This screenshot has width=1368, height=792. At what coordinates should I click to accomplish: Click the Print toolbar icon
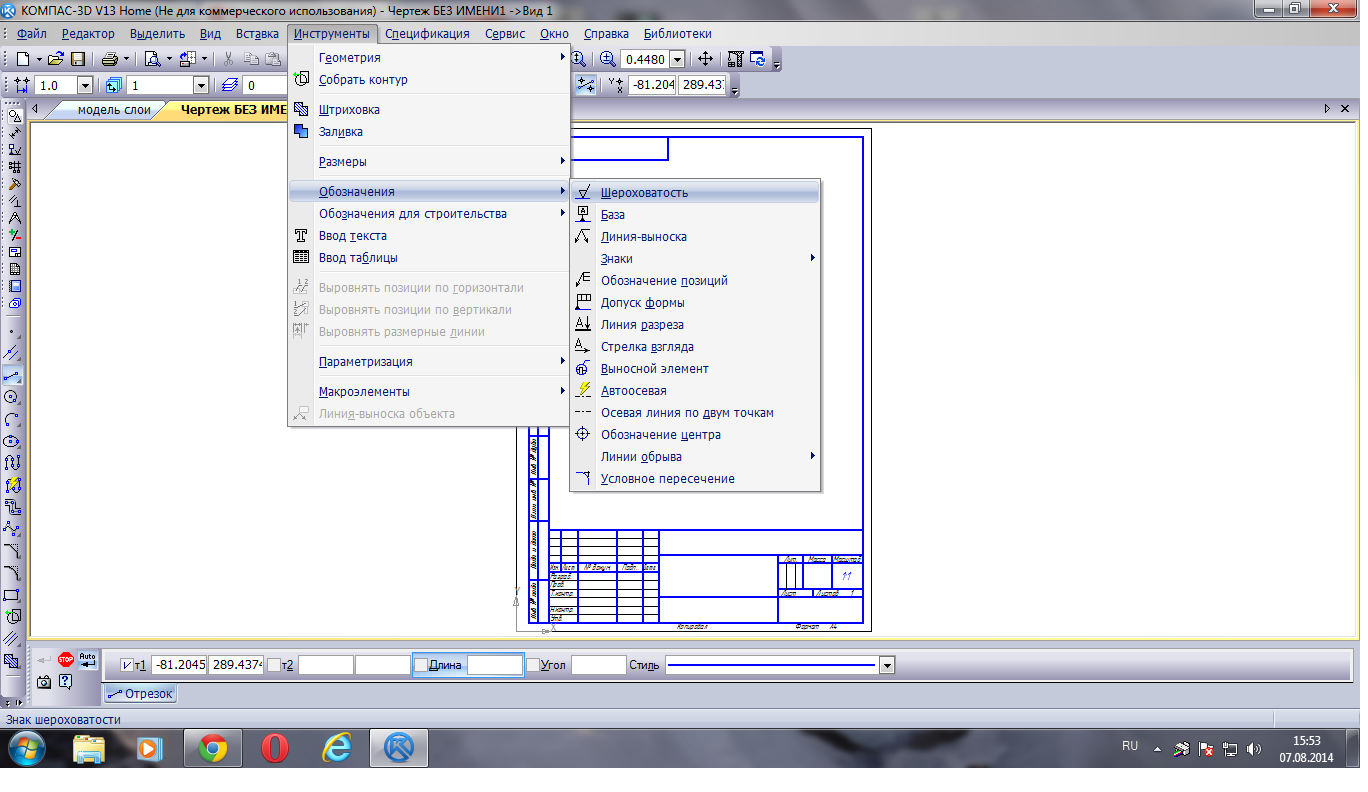click(x=109, y=59)
